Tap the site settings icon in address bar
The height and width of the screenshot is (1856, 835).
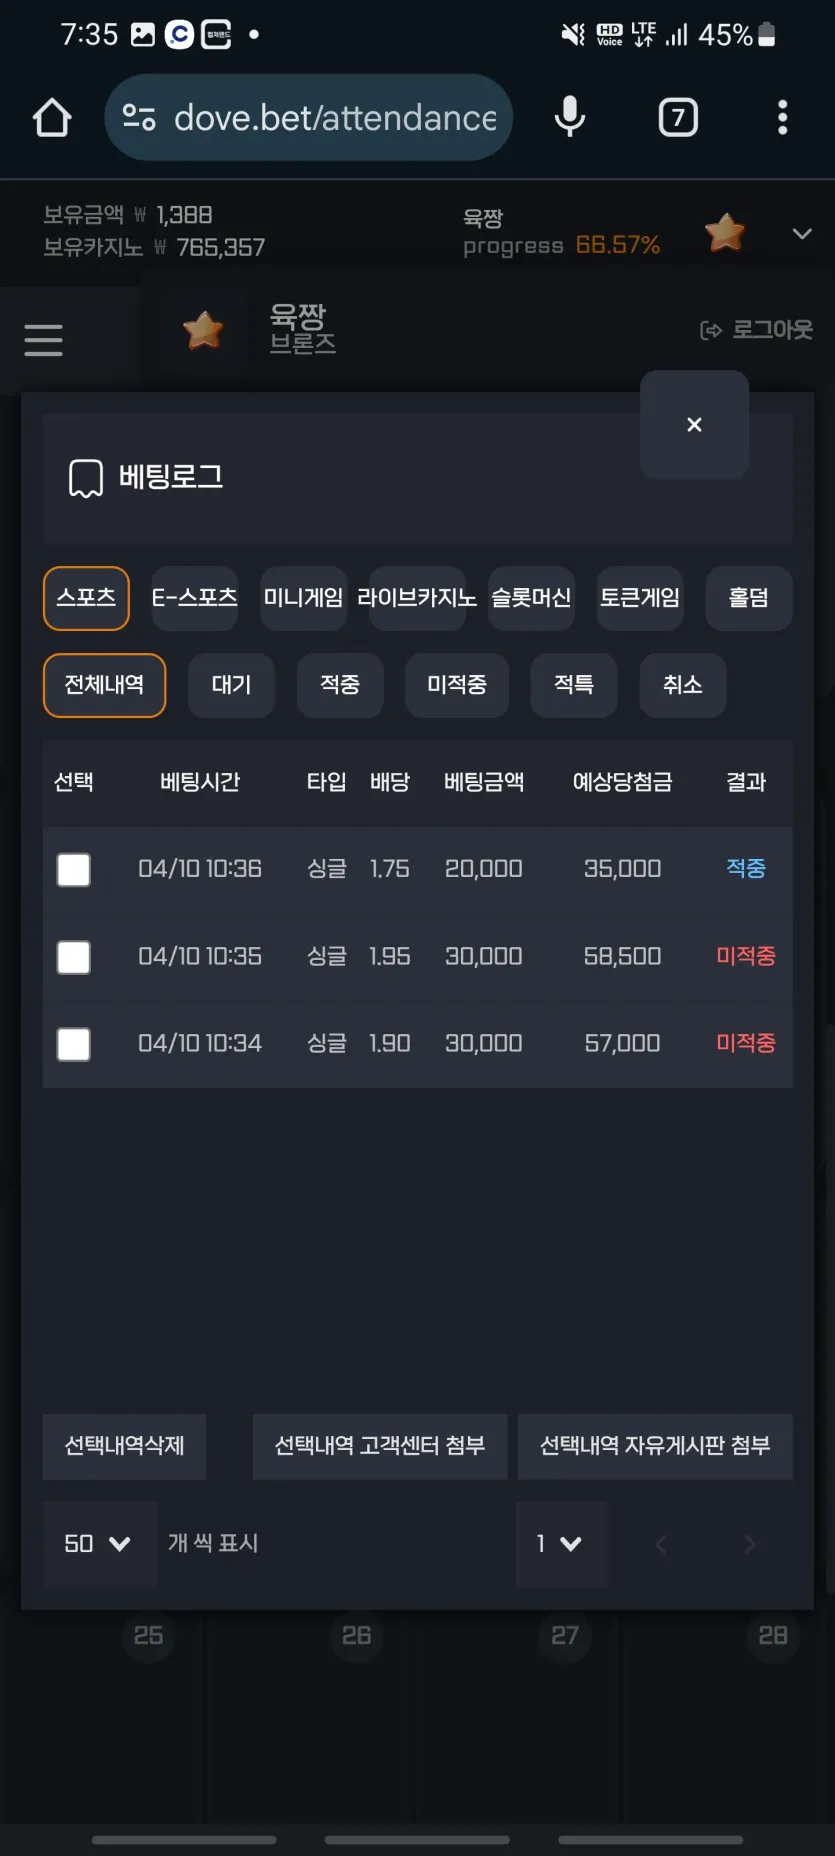tap(139, 118)
